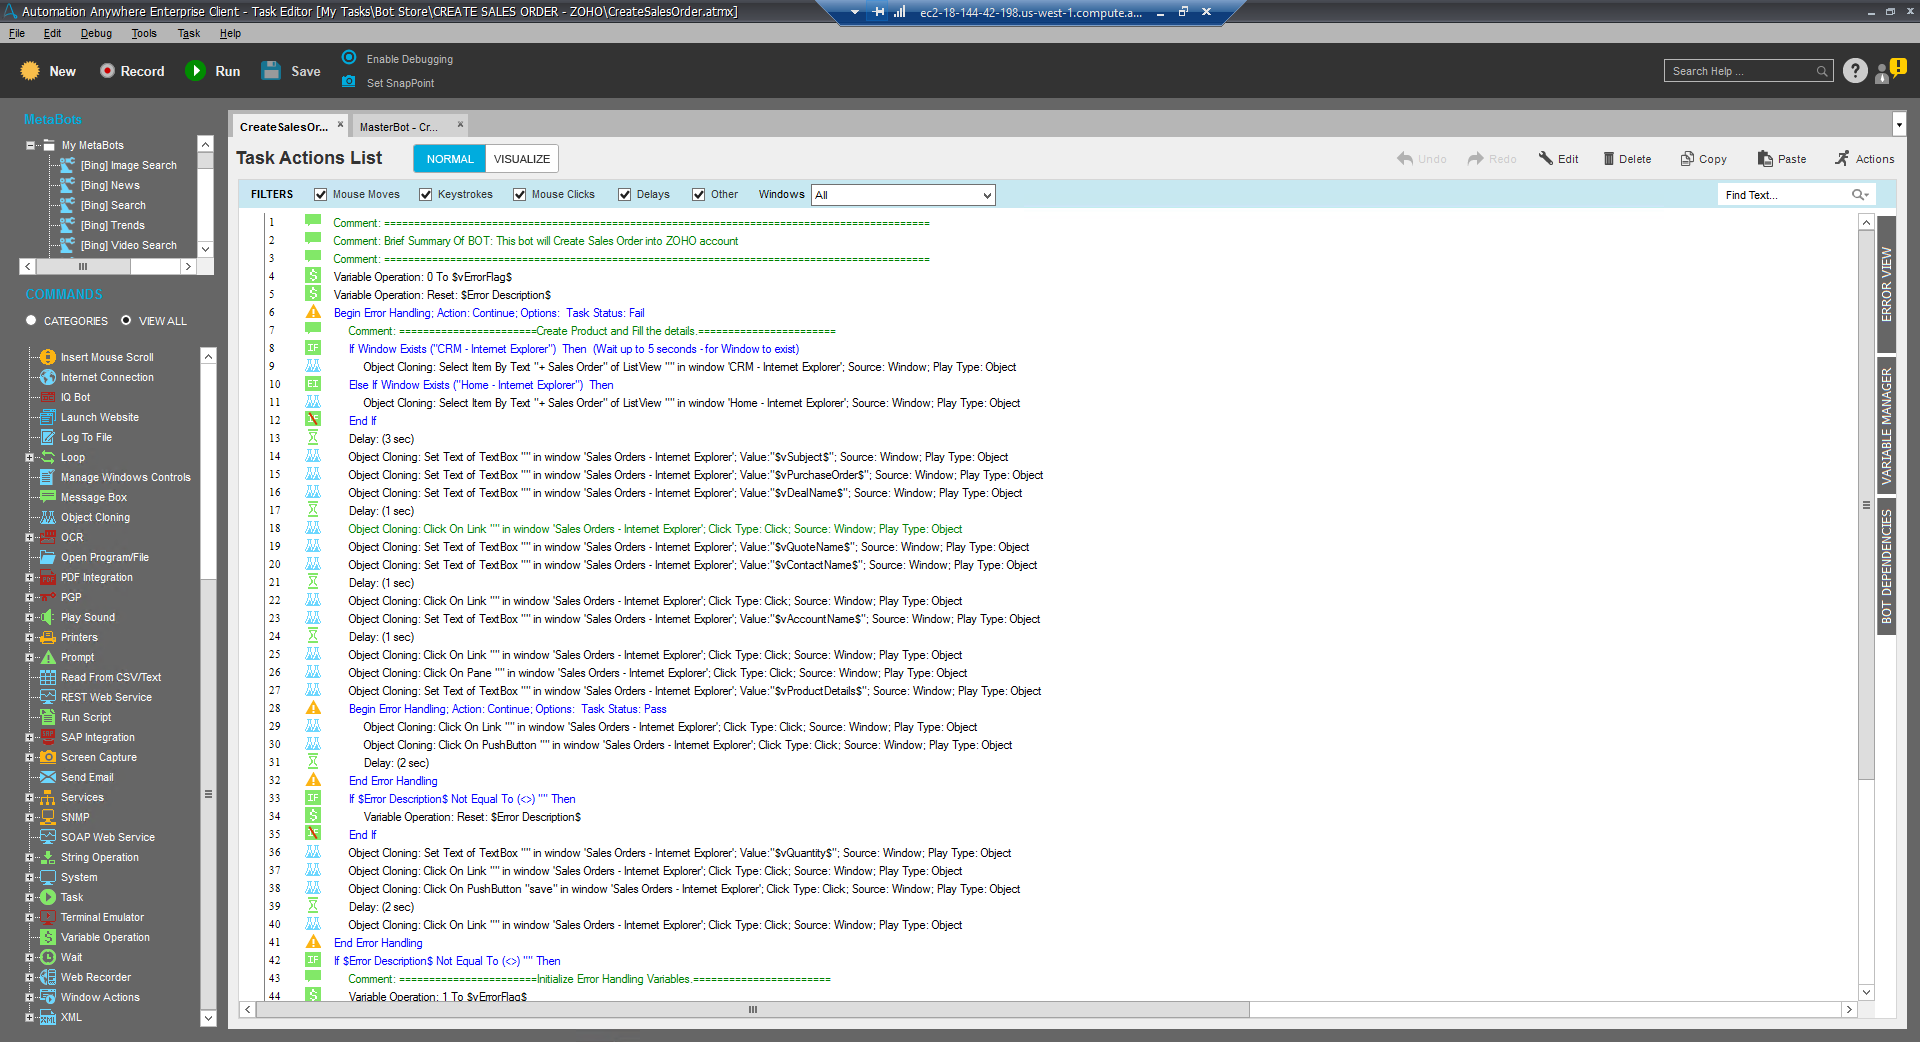Click the Paste clipboard icon
This screenshot has height=1042, width=1920.
(1765, 159)
